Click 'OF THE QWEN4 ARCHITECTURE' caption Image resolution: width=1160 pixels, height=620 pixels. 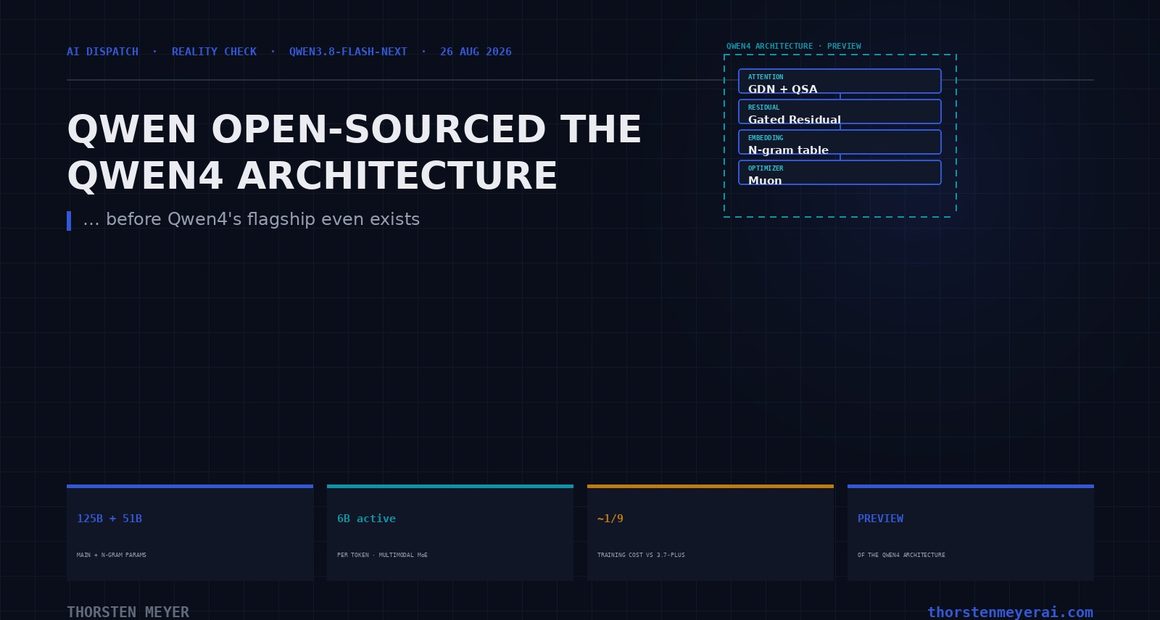click(x=901, y=555)
